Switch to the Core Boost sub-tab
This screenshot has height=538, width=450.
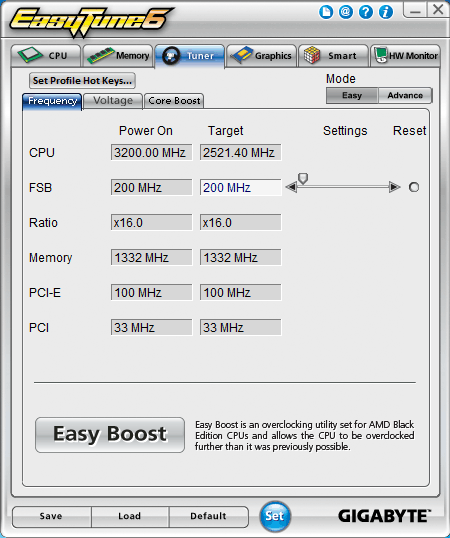pos(174,101)
